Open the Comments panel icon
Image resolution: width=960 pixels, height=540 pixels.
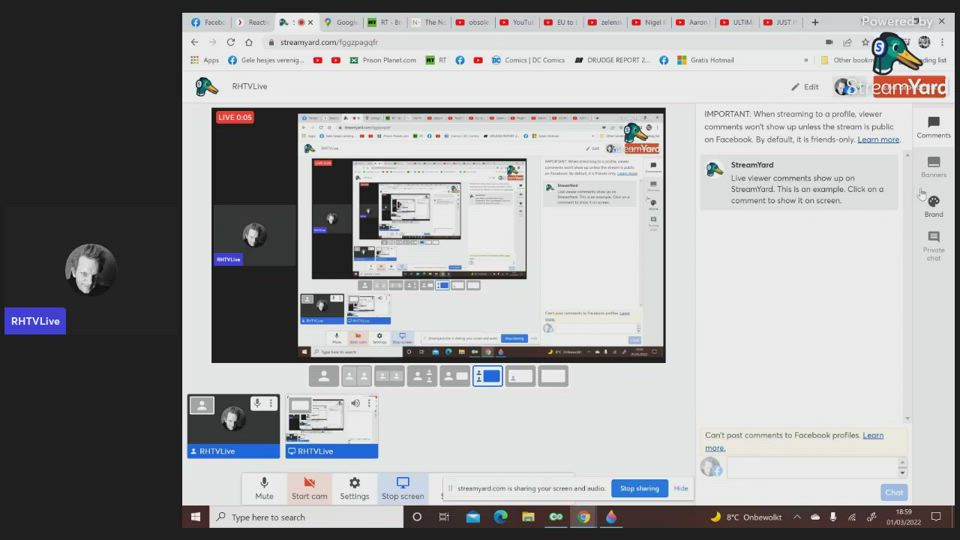click(x=933, y=127)
